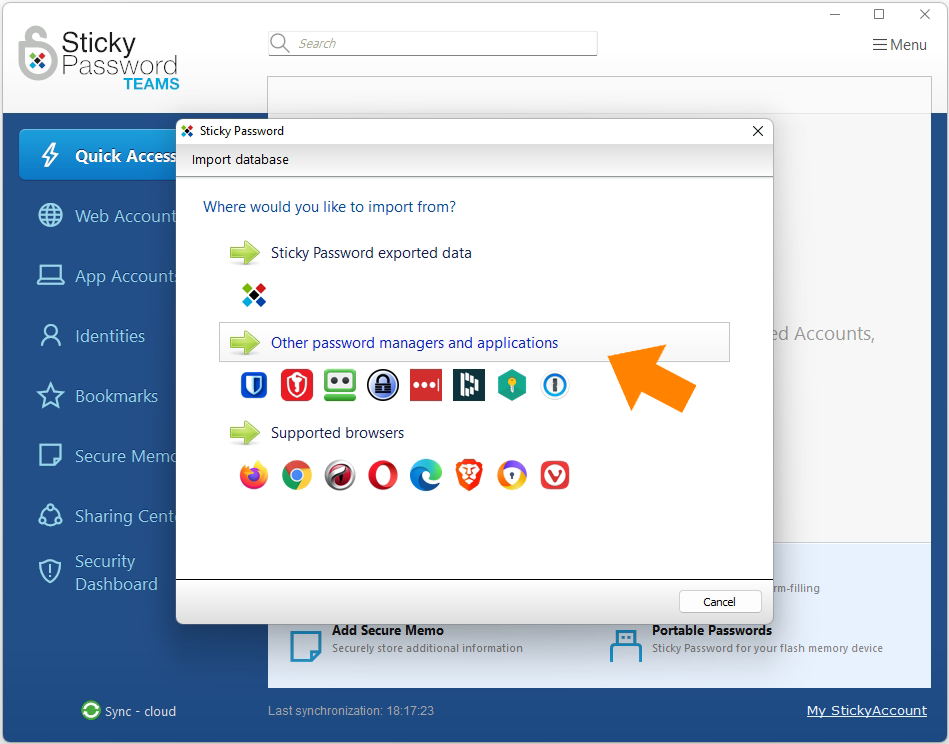Click the teal hexagon key icon
The width and height of the screenshot is (949, 744).
click(x=512, y=385)
